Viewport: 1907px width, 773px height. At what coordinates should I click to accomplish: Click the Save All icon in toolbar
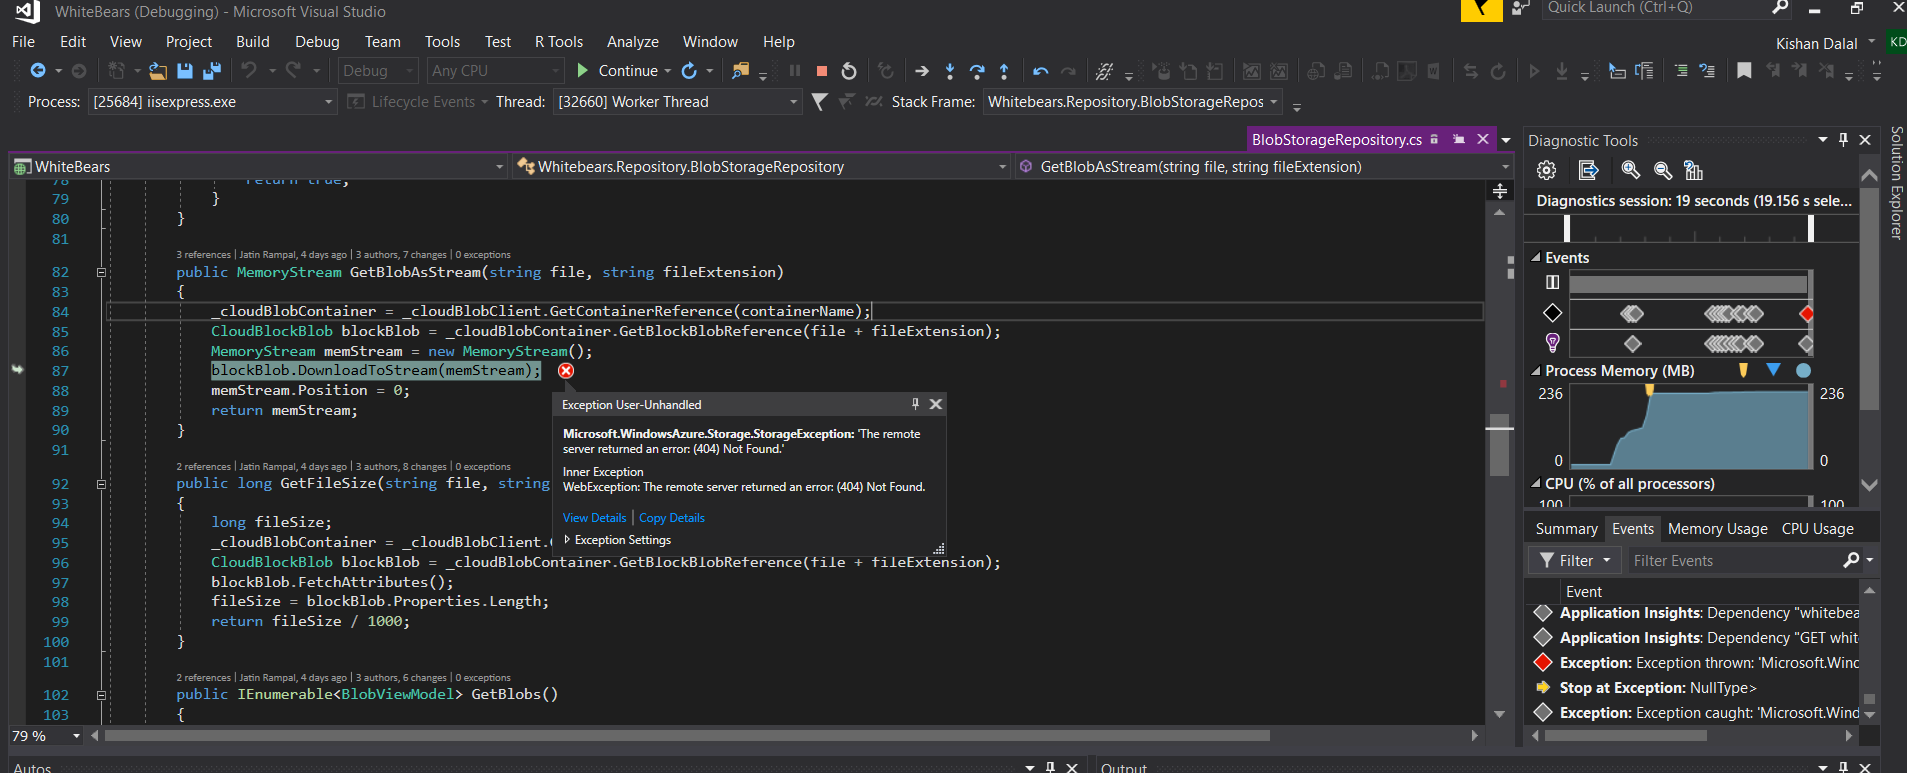[x=211, y=71]
